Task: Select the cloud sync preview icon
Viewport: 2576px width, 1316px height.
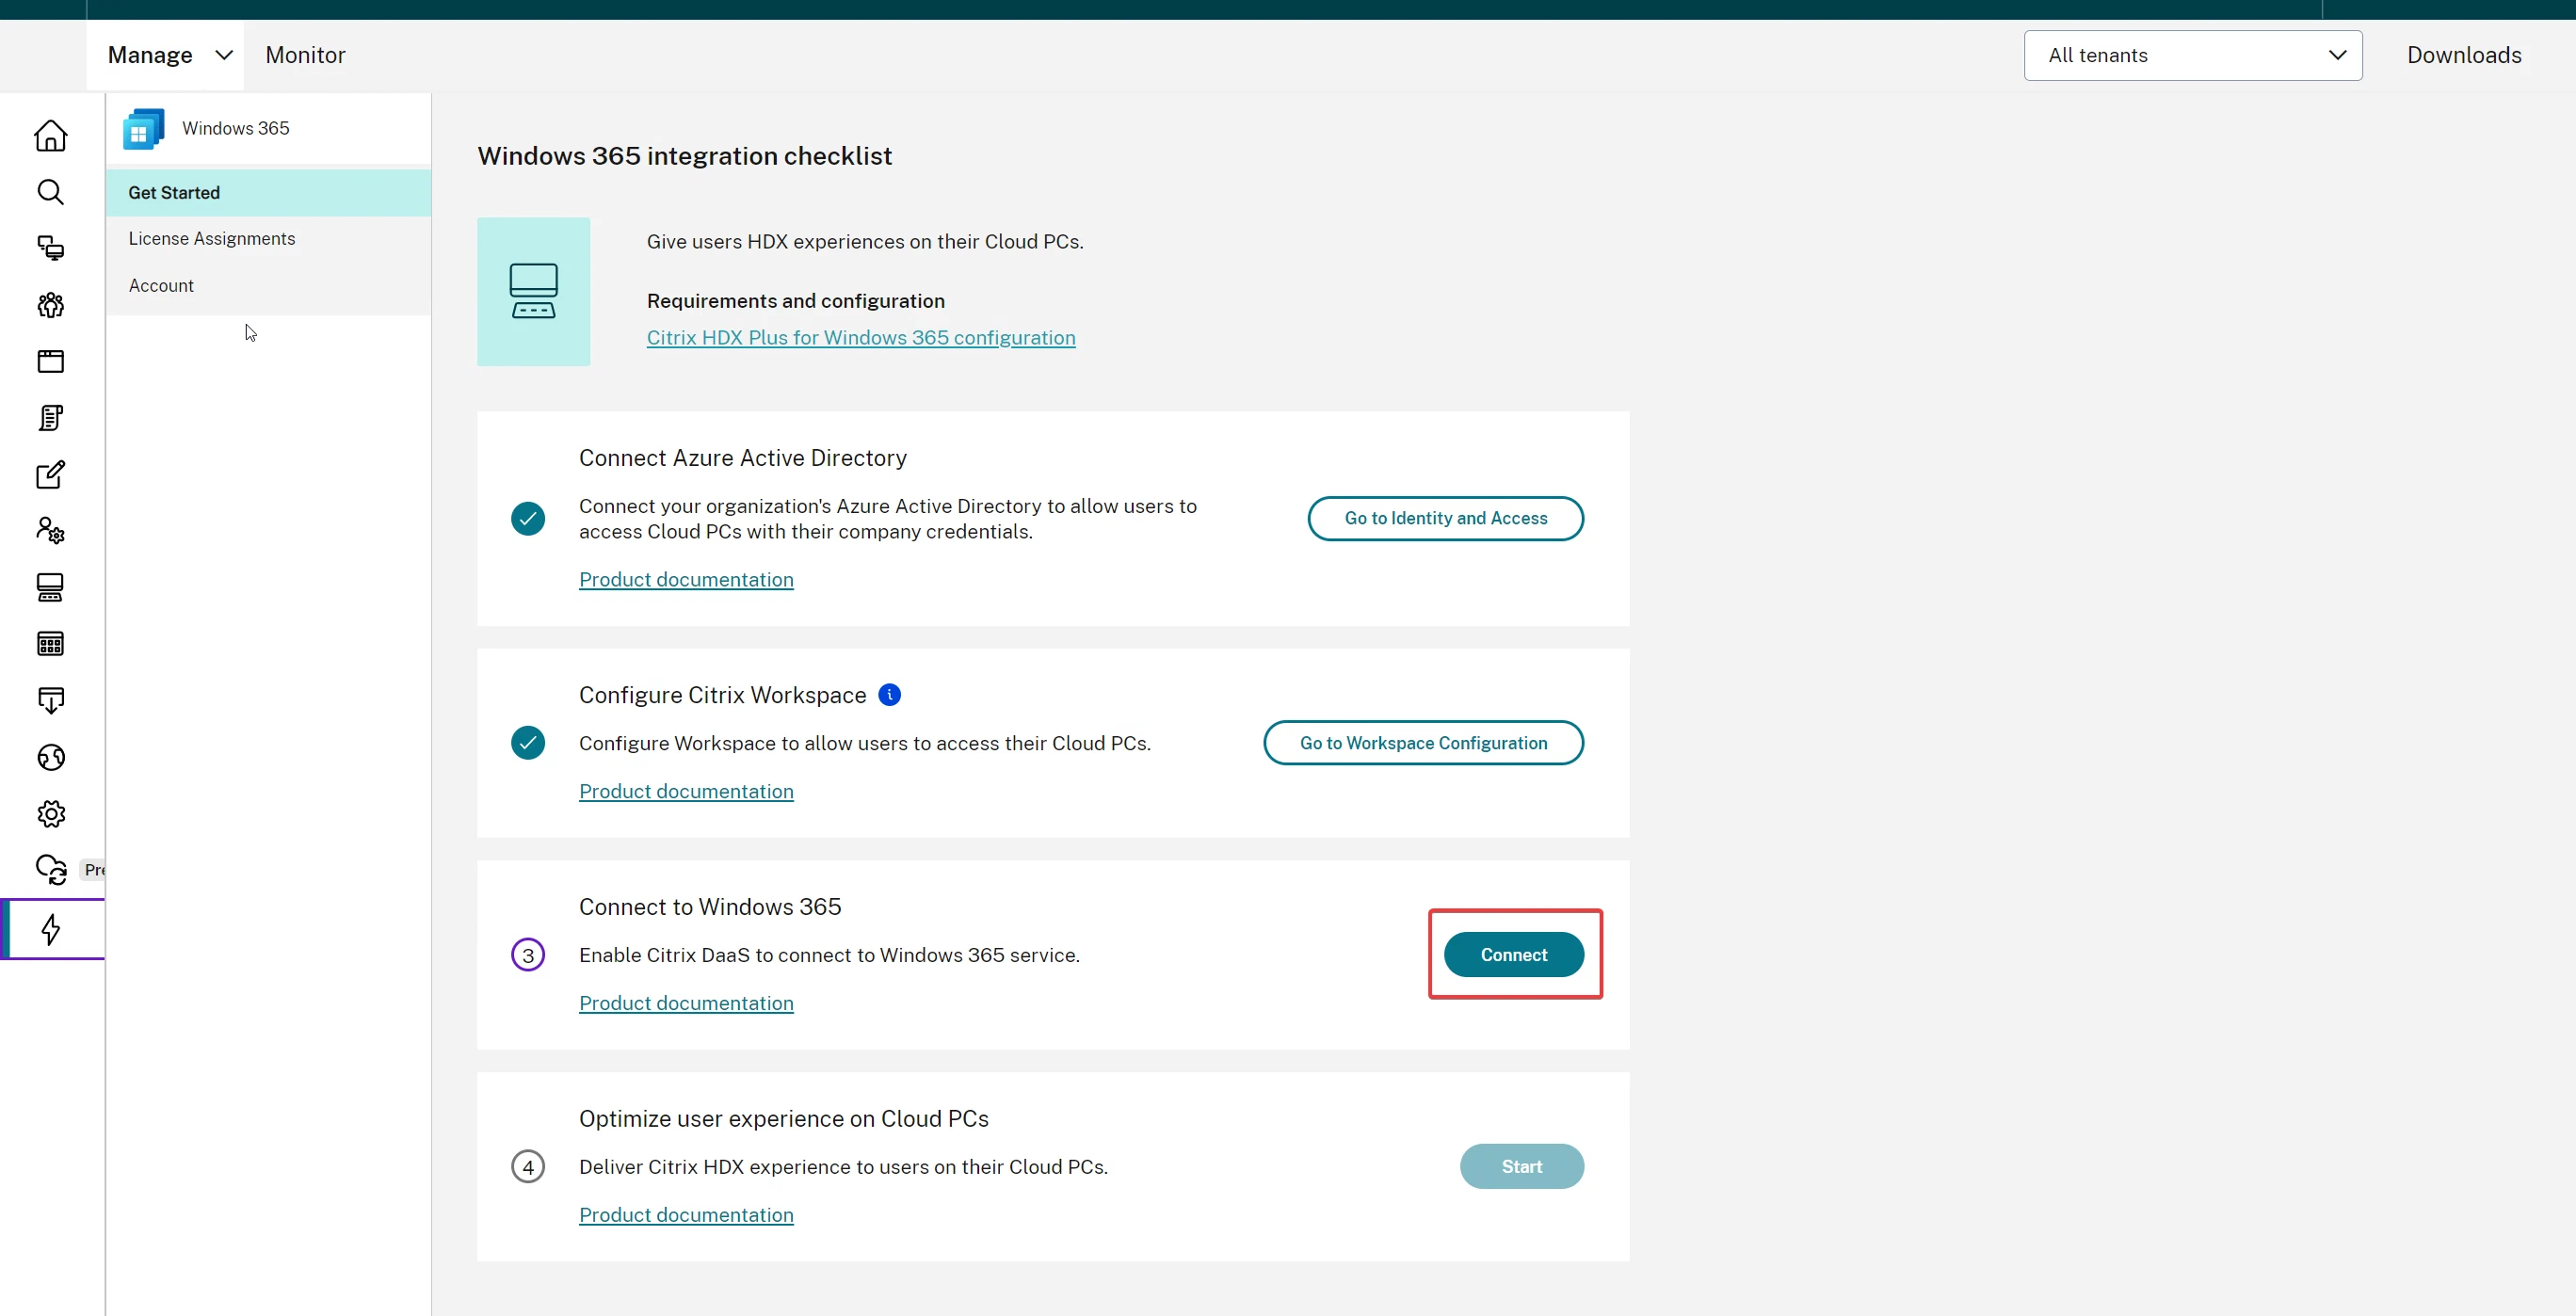Action: (50, 869)
